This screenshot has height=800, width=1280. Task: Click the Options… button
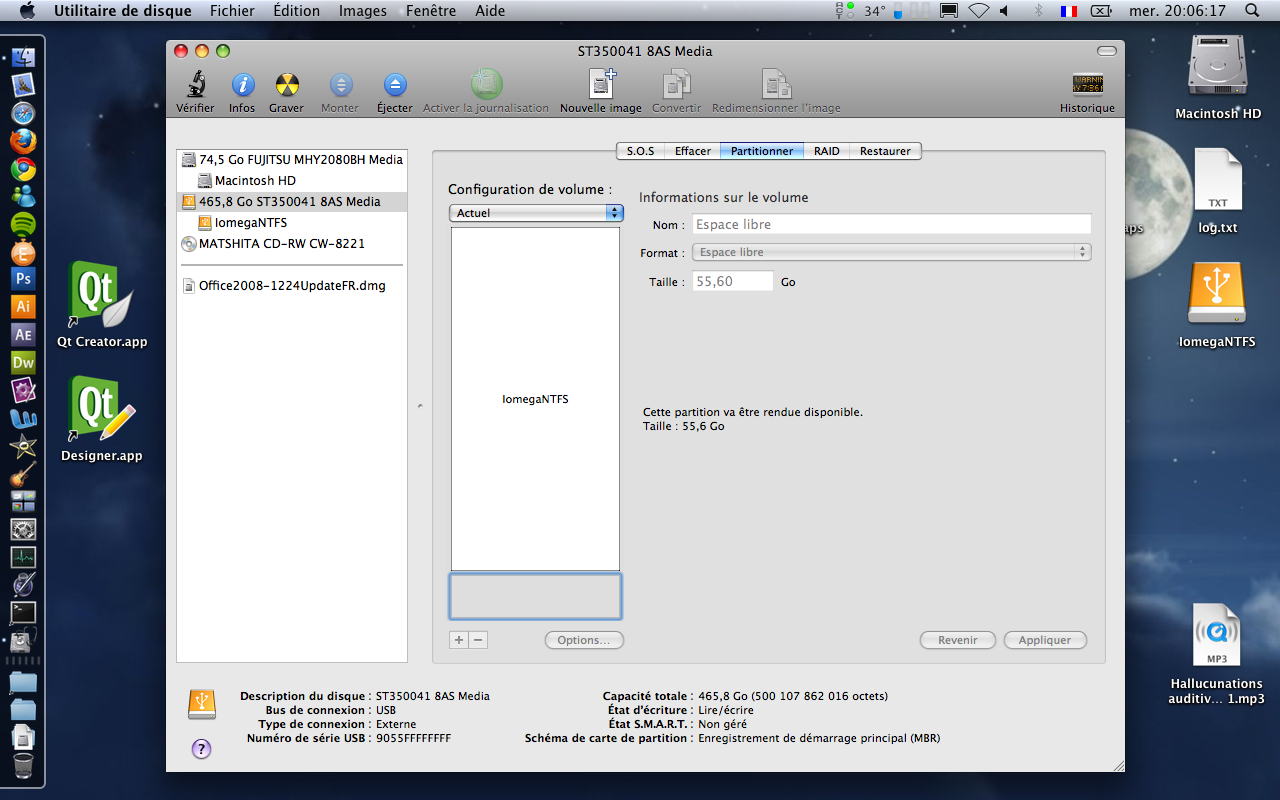click(x=584, y=640)
